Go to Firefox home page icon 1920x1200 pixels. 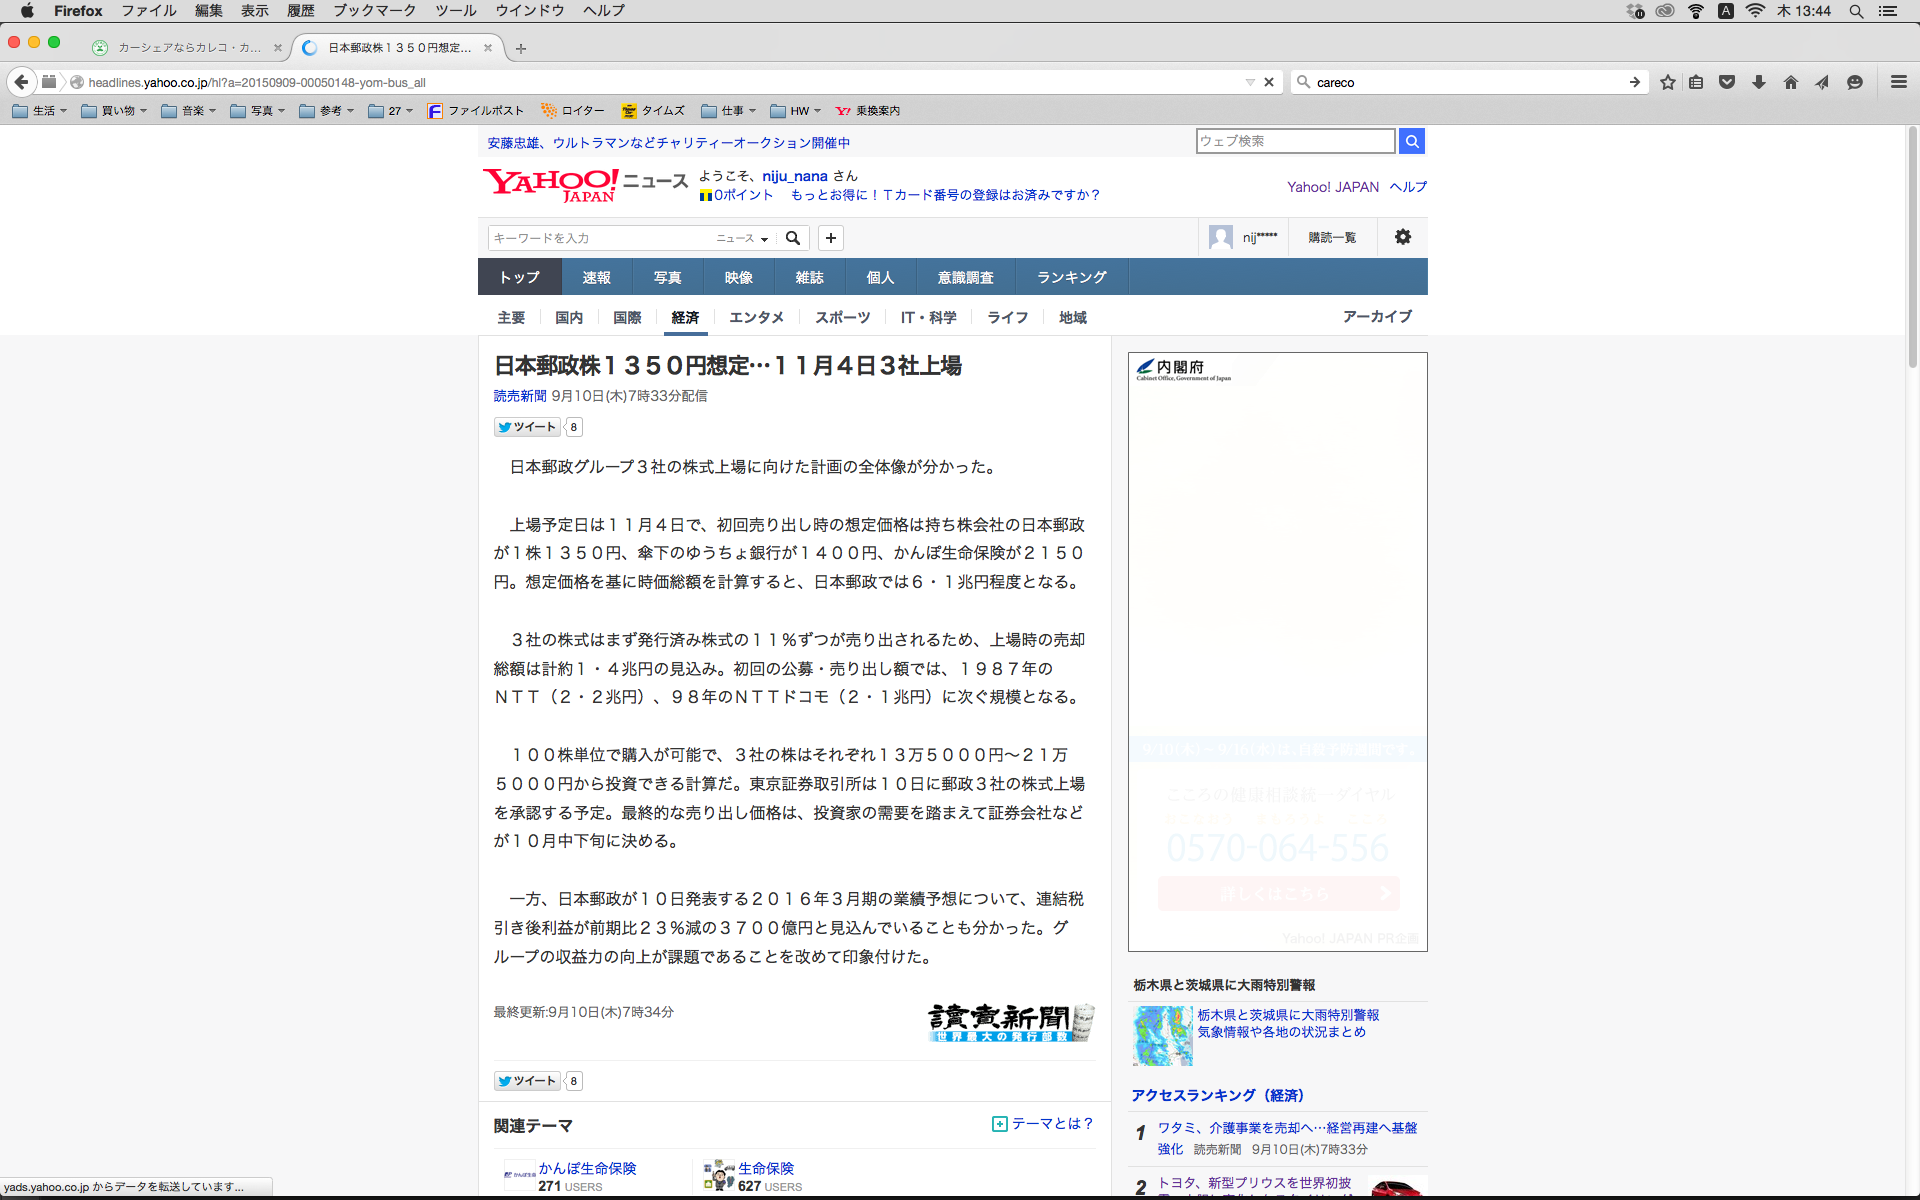coord(1790,82)
